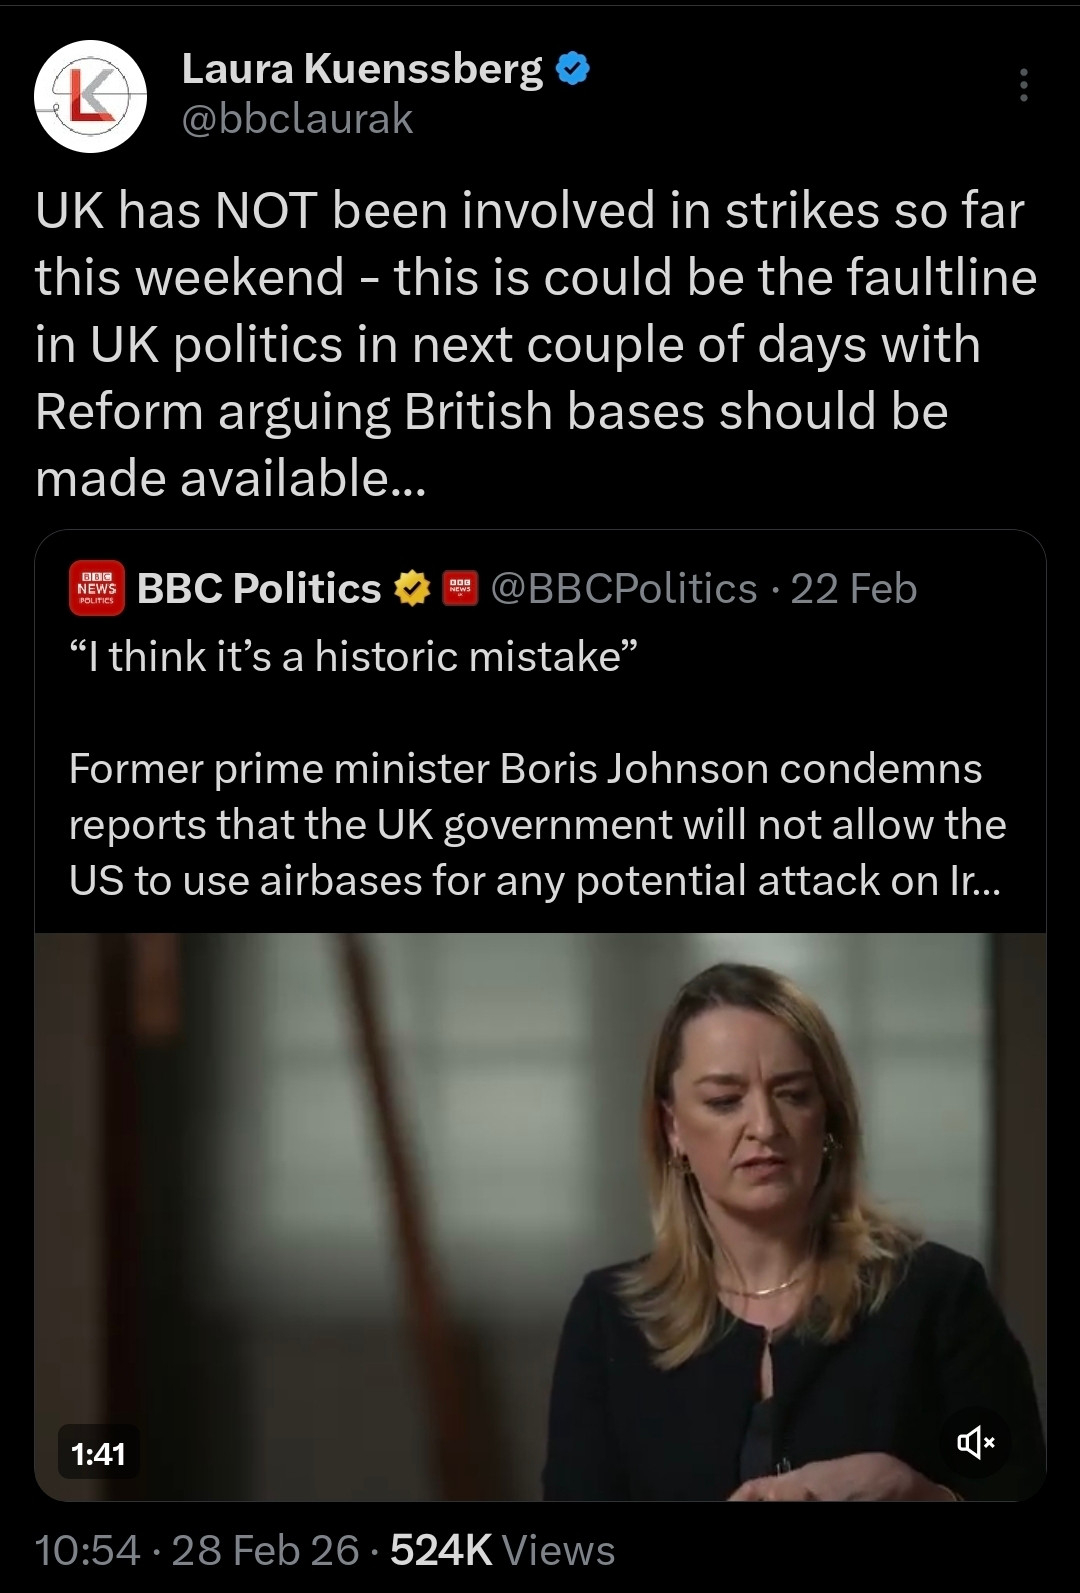Open the "I think it's a historic mistake" quote
1080x1593 pixels.
pyautogui.click(x=353, y=657)
